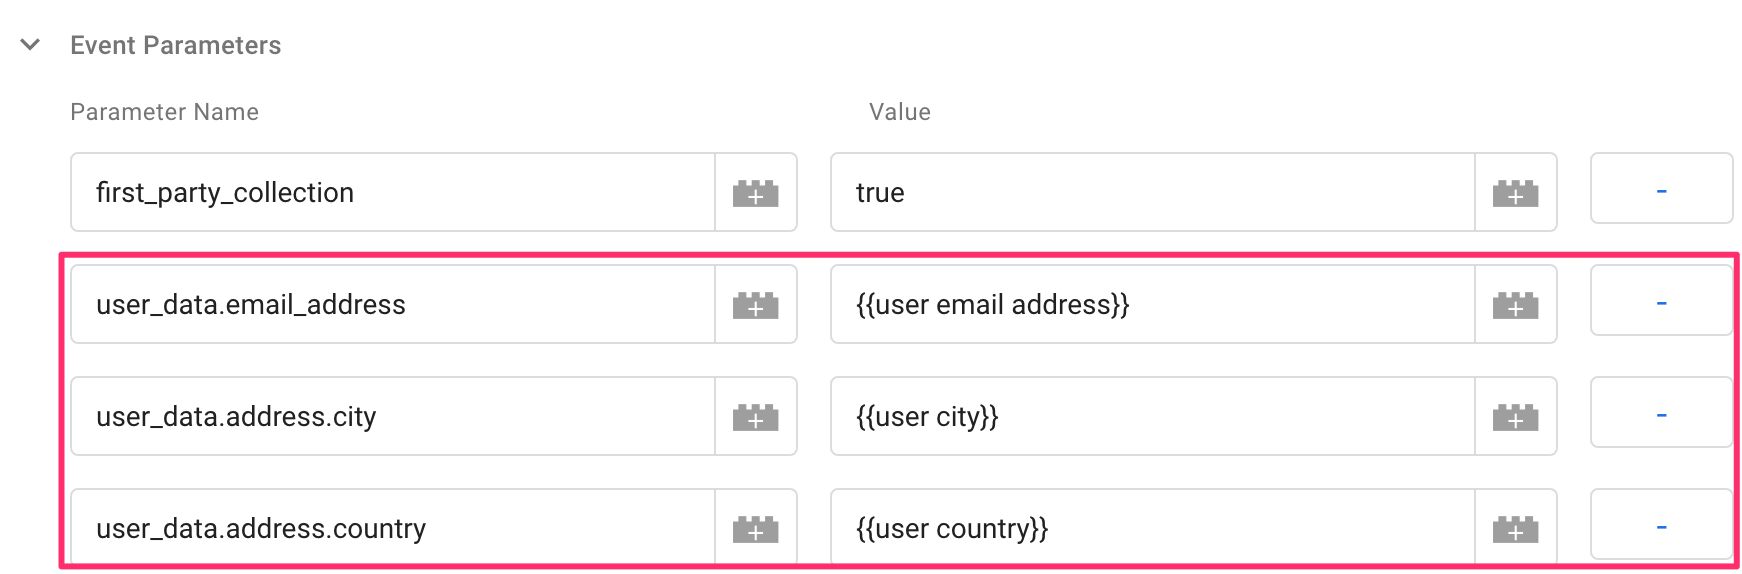This screenshot has height=574, width=1742.
Task: Insert variable into user_data.address.country name field
Action: tap(756, 528)
